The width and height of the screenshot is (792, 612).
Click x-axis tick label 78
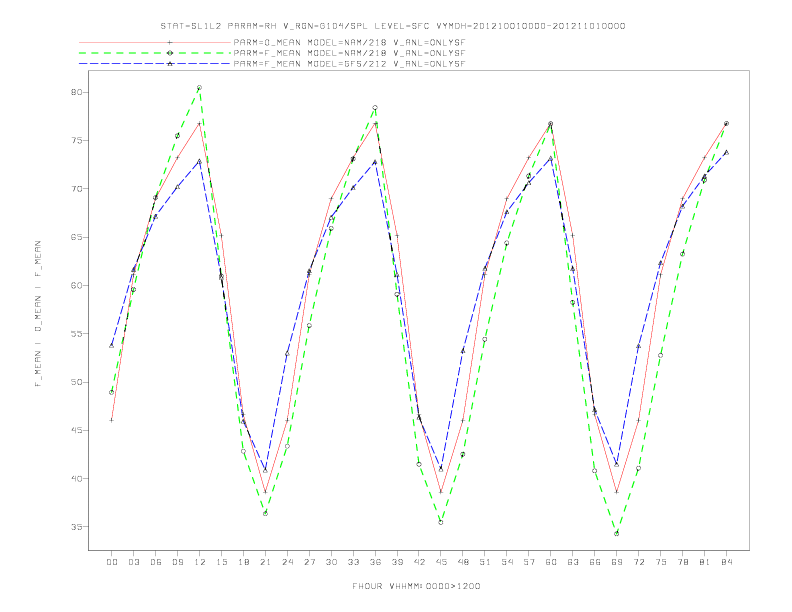682,562
